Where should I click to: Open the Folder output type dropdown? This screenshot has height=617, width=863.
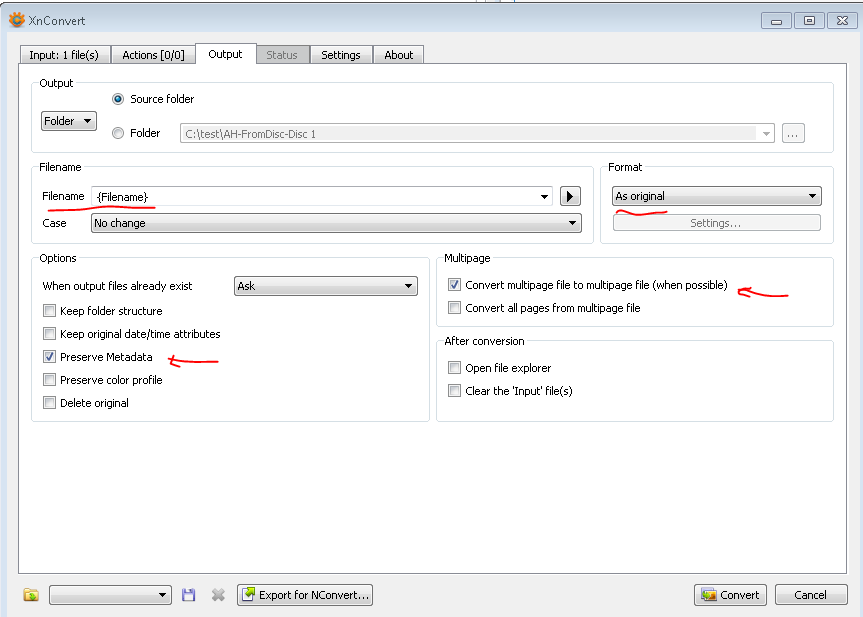69,121
